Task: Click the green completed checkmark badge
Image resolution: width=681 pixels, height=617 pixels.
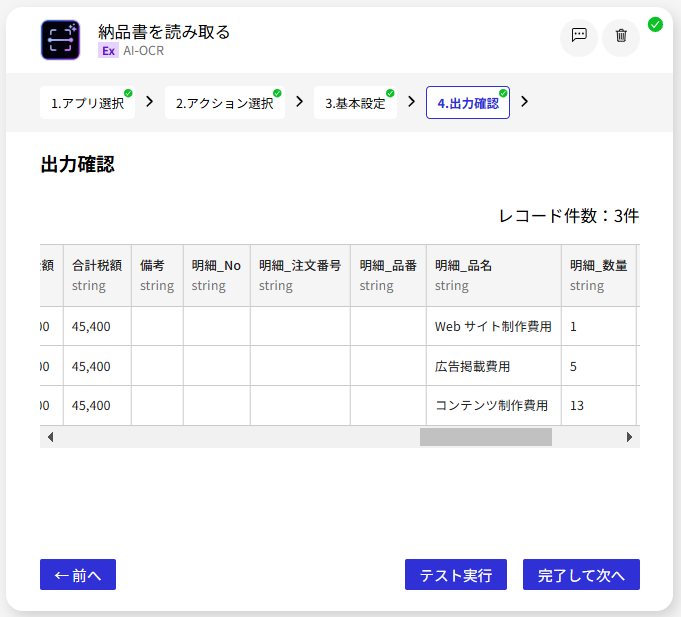Action: 655,24
